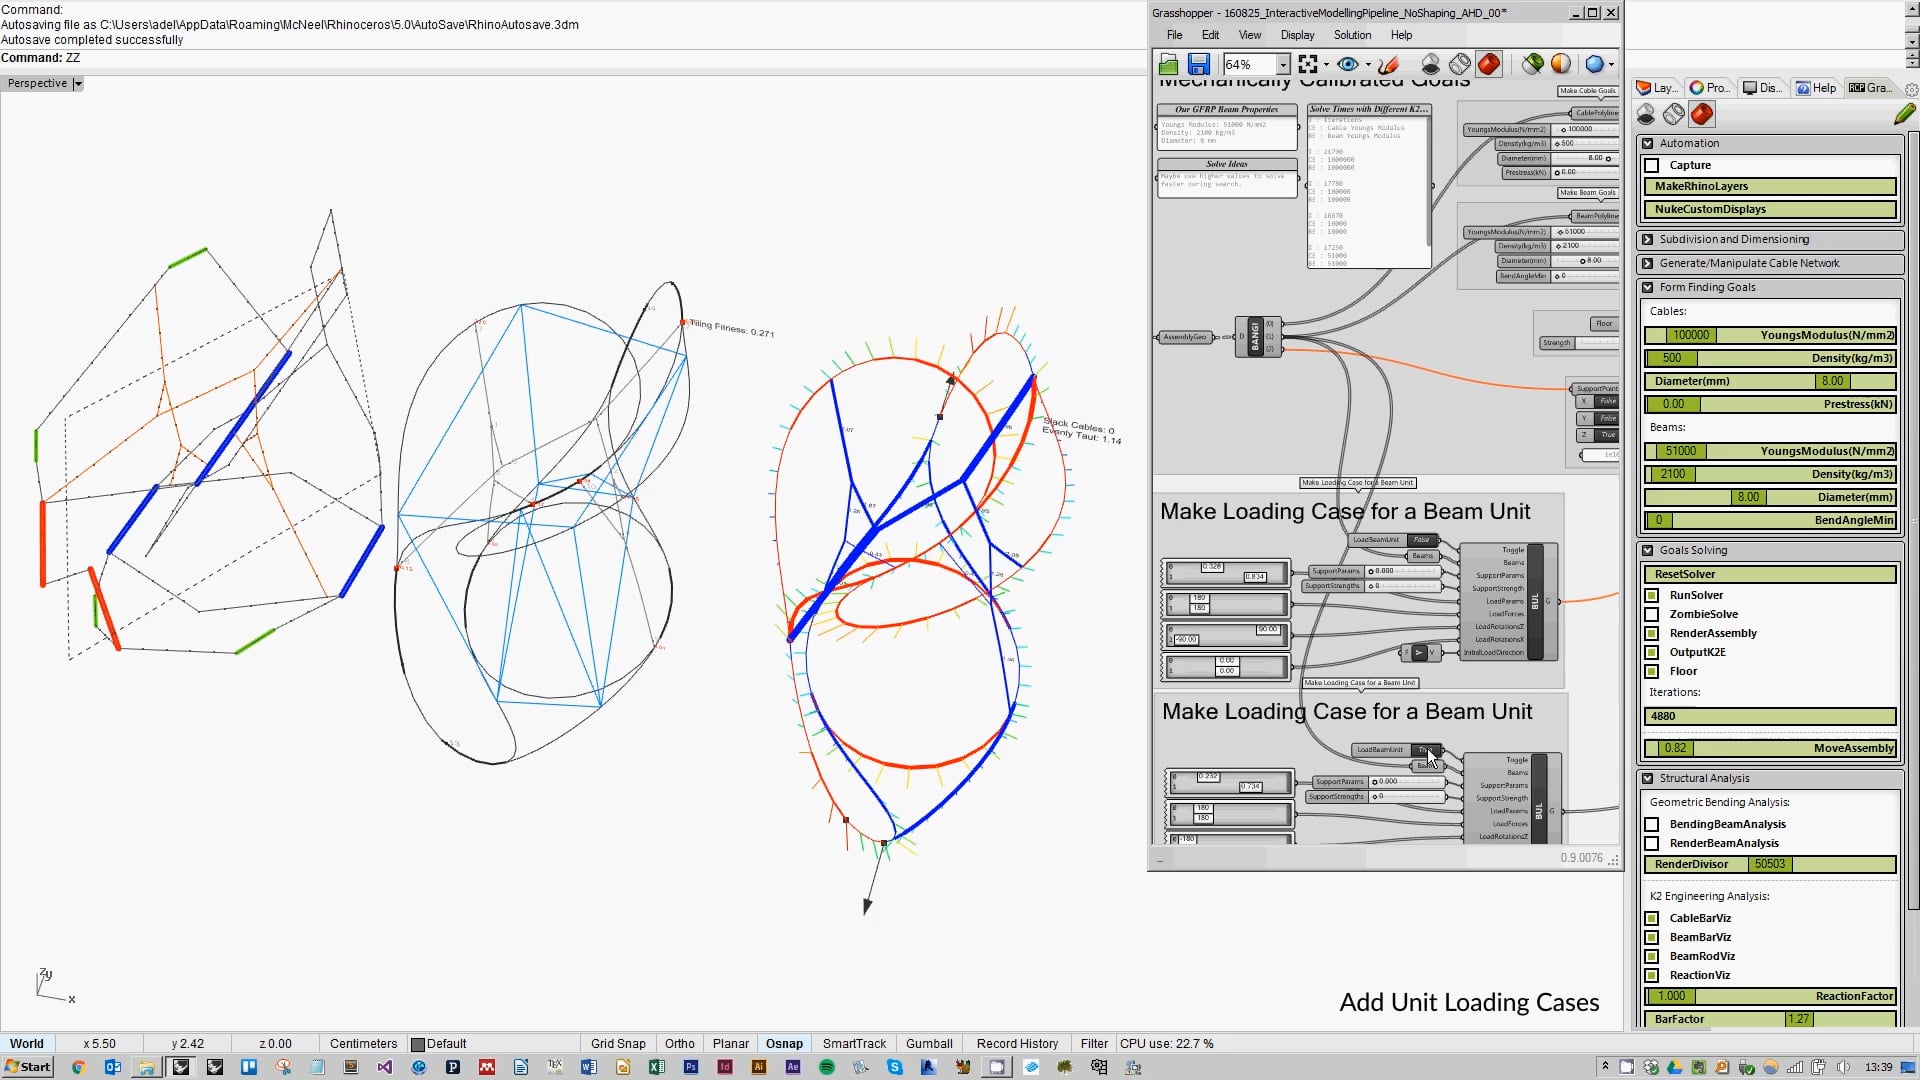Image resolution: width=1920 pixels, height=1080 pixels.
Task: Toggle the ZombieSolve checkbox
Action: [x=1652, y=615]
